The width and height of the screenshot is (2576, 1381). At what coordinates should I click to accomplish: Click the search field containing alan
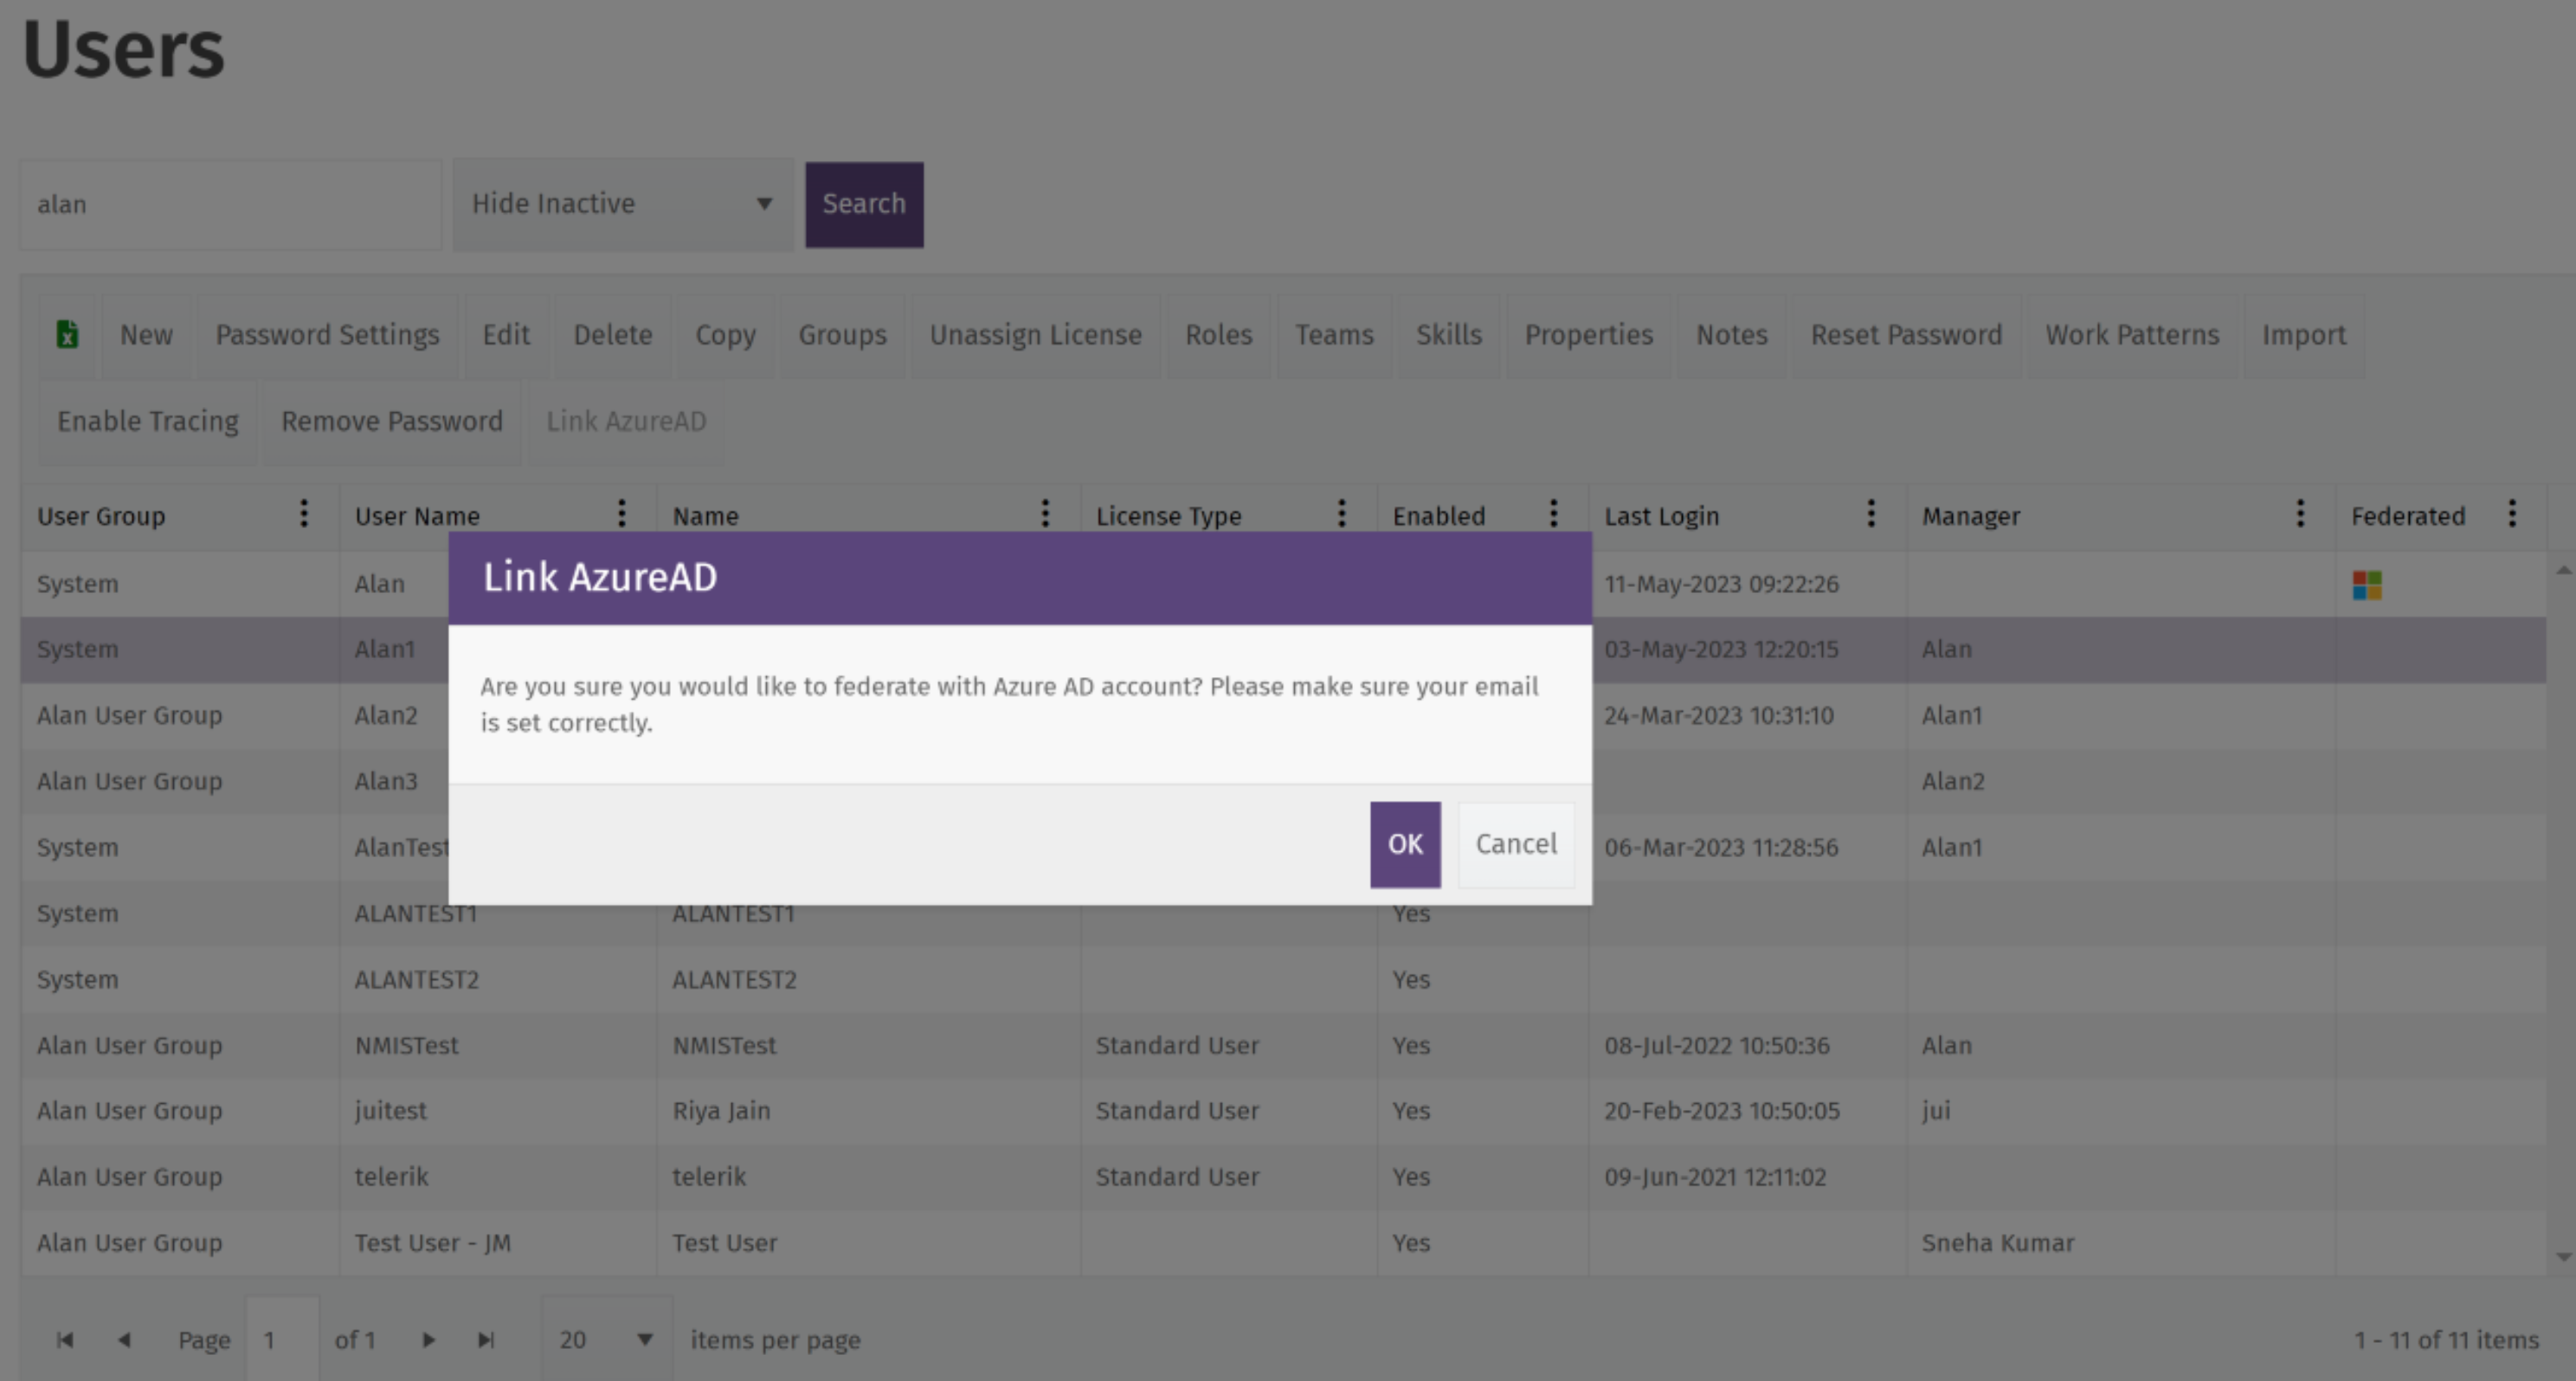(230, 204)
